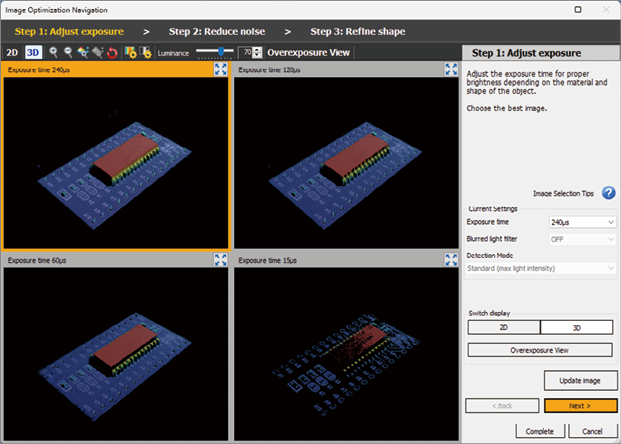Click the reset view red arrow icon

(x=112, y=52)
